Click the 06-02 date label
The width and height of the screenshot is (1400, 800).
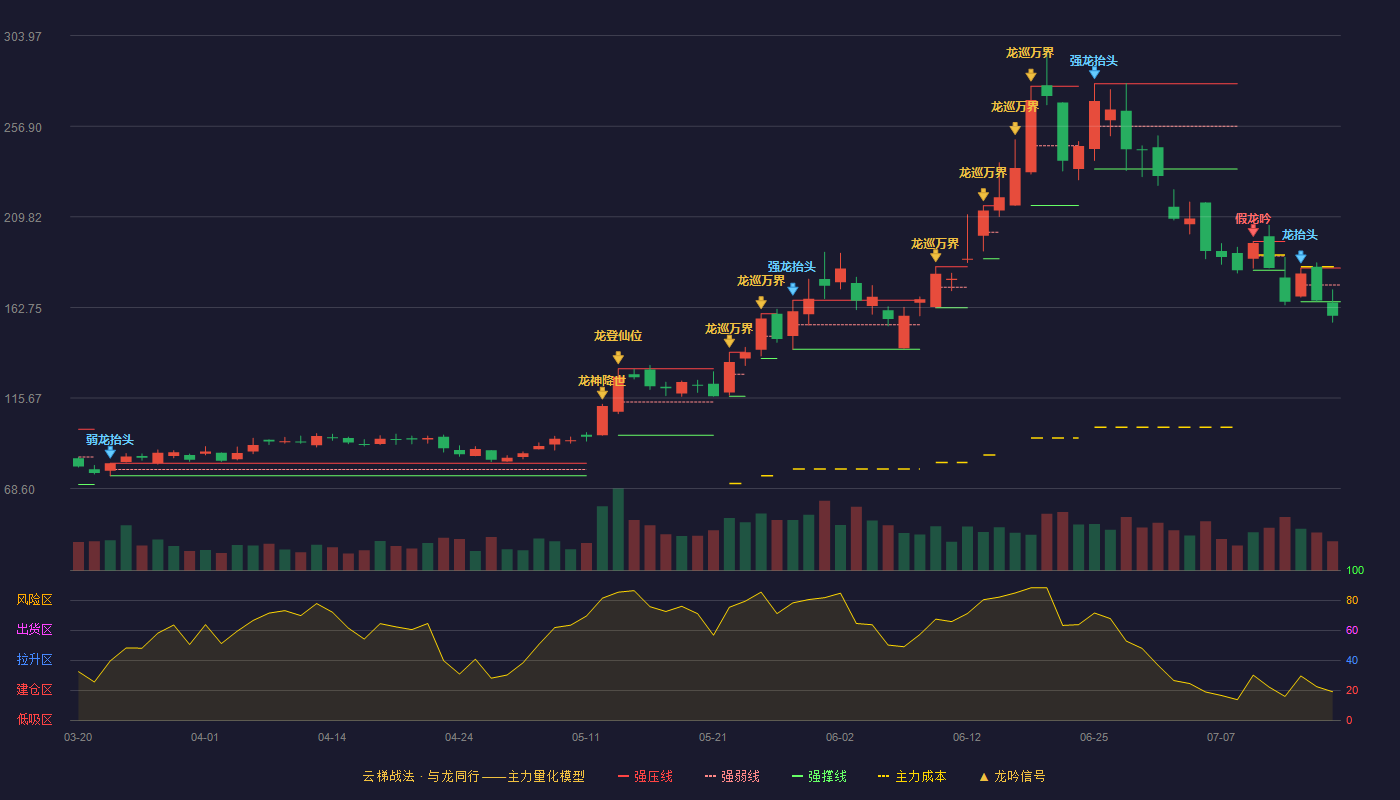pos(840,737)
